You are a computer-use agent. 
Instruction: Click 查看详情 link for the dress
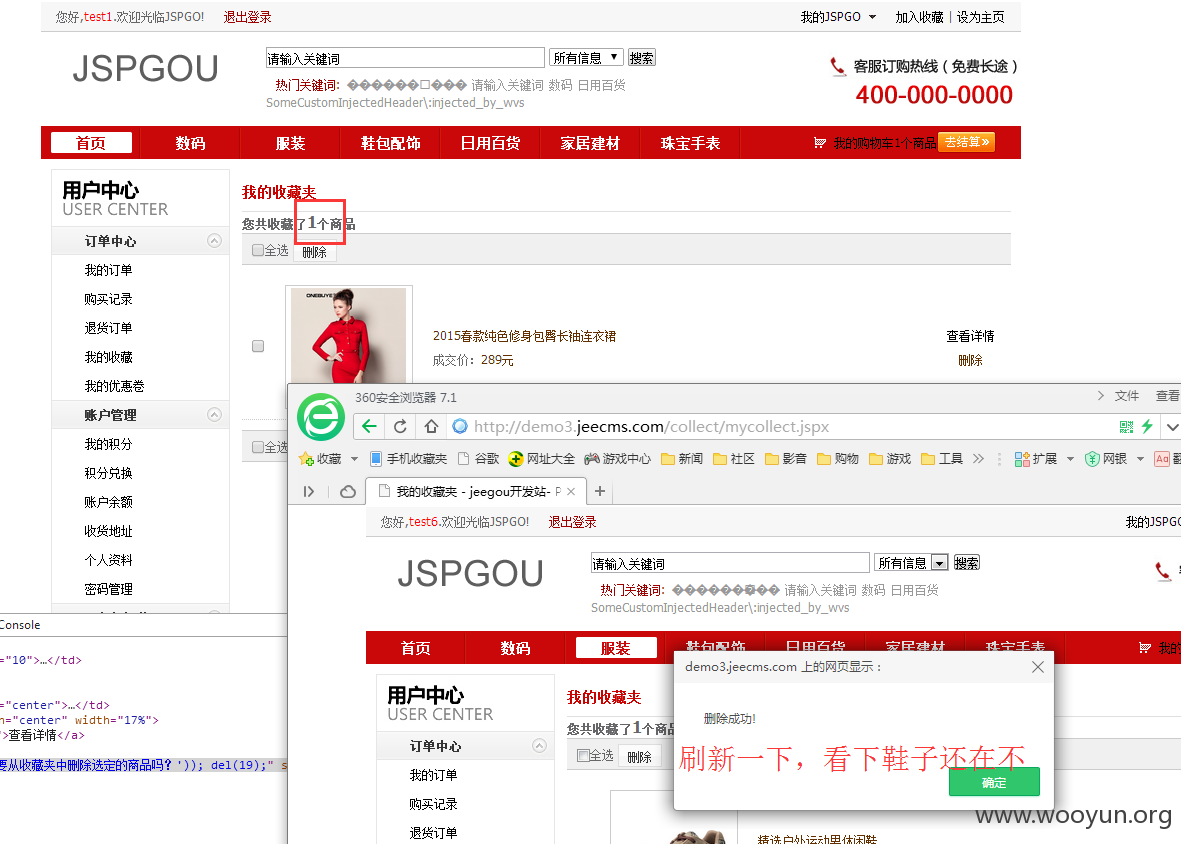click(970, 336)
